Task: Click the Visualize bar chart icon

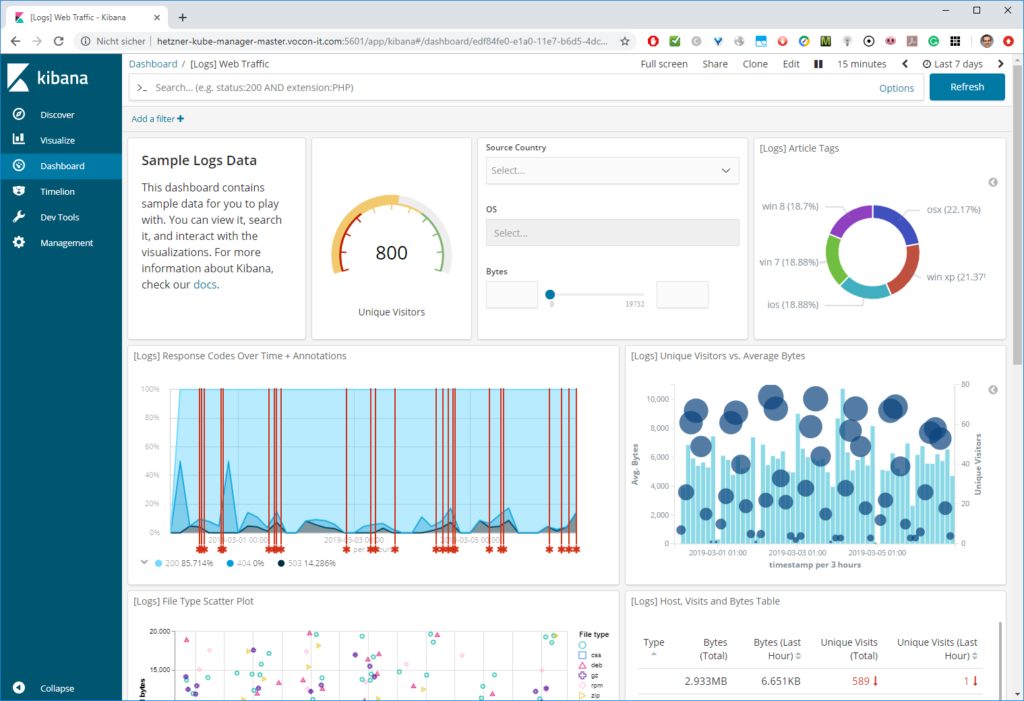Action: [x=19, y=139]
